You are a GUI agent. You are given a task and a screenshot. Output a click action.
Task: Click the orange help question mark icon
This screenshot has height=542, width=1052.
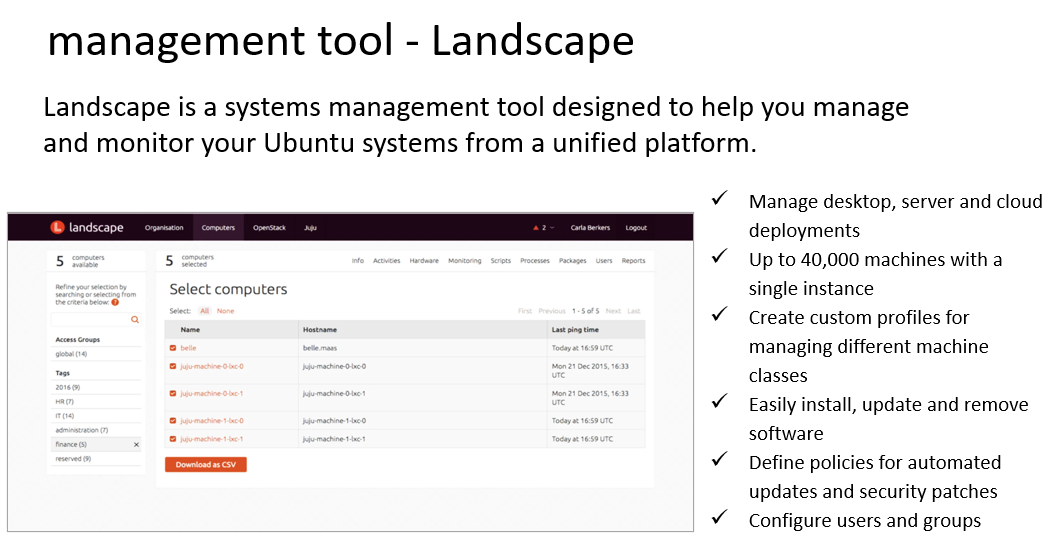click(x=115, y=303)
